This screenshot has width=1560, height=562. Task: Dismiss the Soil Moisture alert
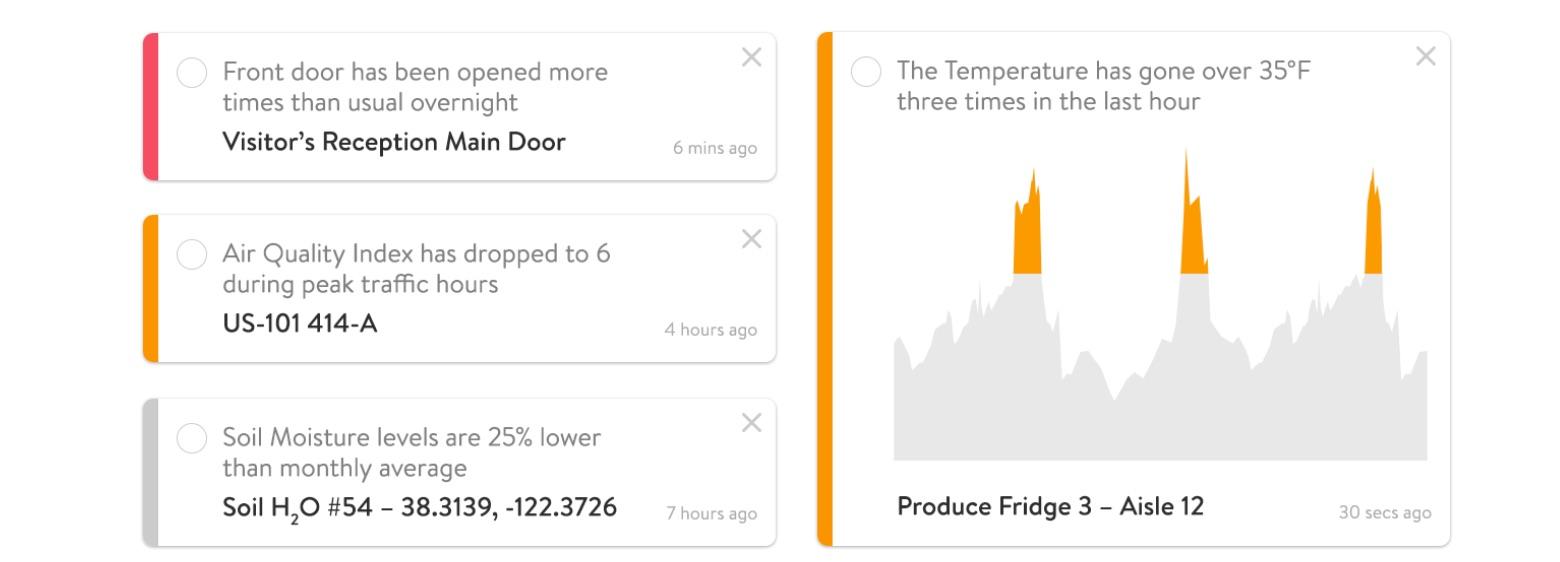point(751,423)
